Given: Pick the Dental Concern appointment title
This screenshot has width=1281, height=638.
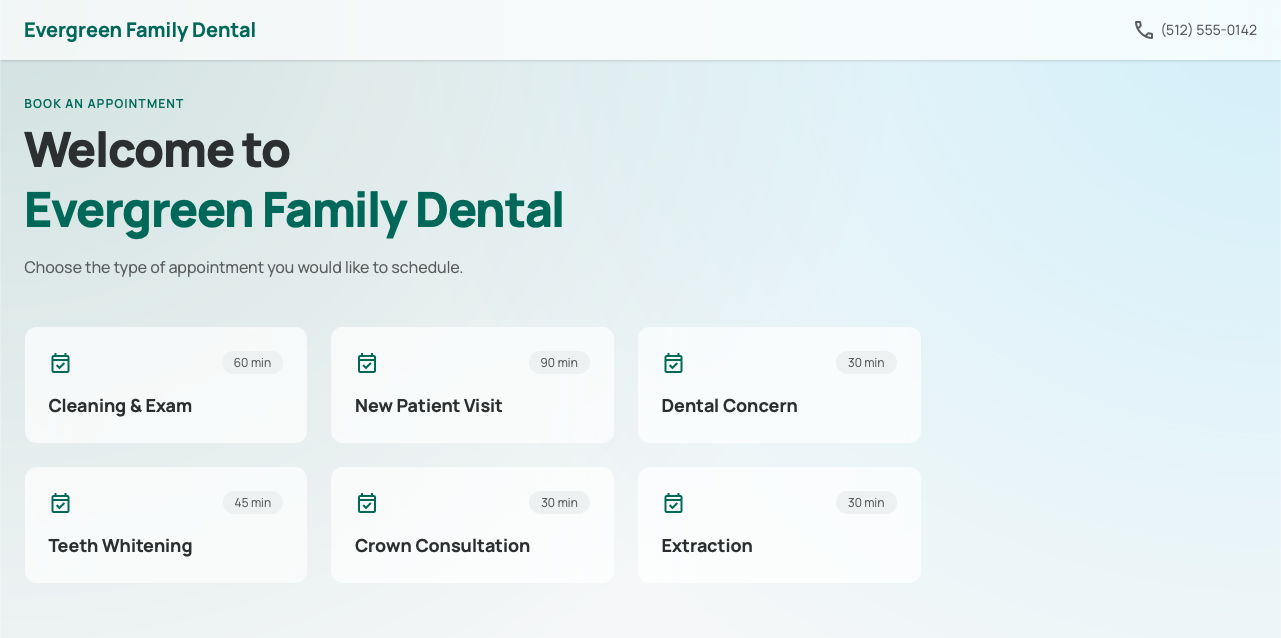Looking at the screenshot, I should (x=729, y=406).
